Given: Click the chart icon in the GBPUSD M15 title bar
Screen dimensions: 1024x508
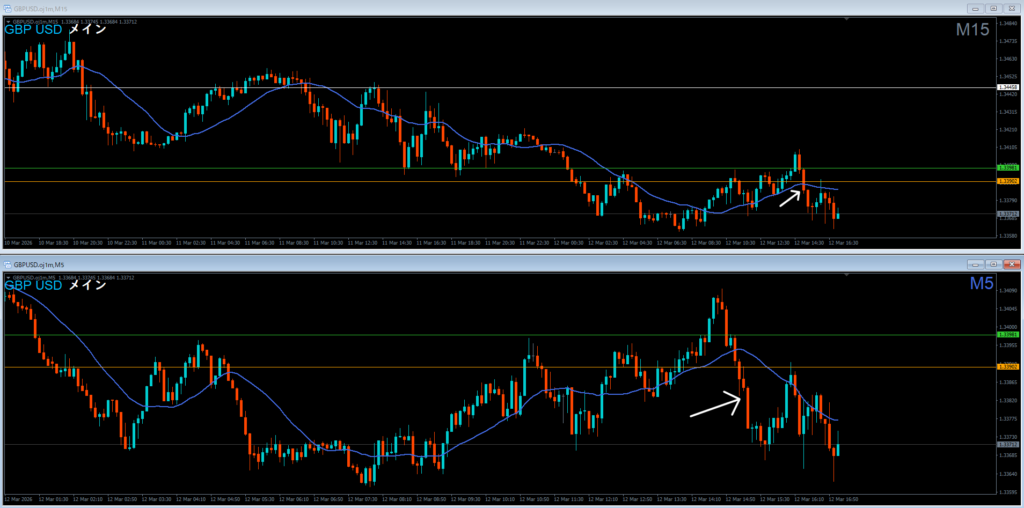Looking at the screenshot, I should [8, 8].
